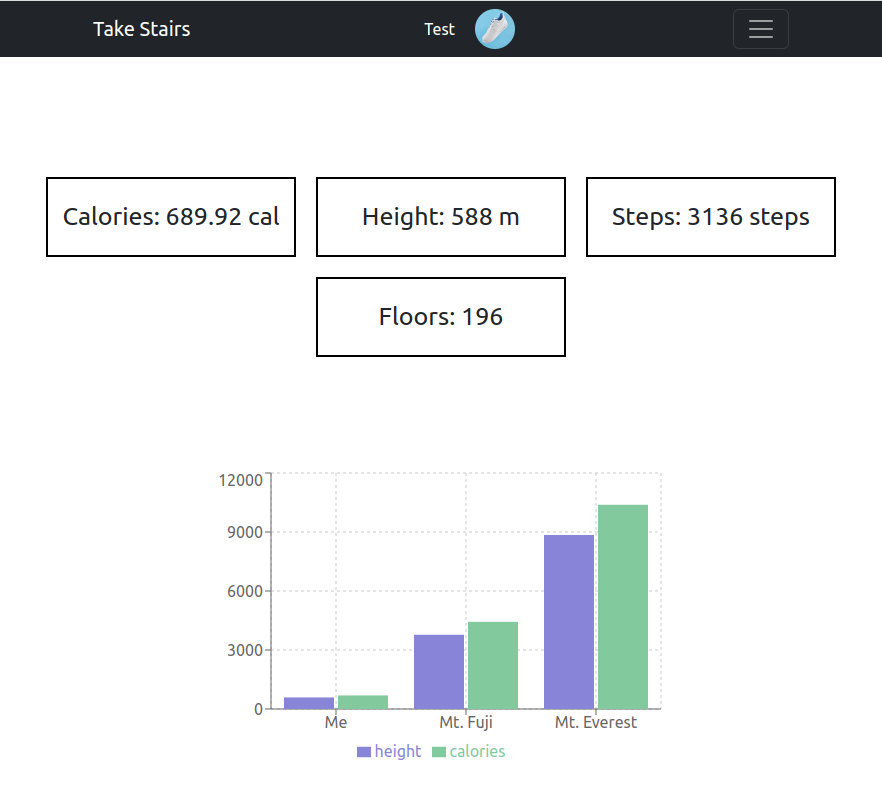Screen dimensions: 882x811
Task: Toggle the height legend in the chart
Action: [x=389, y=751]
